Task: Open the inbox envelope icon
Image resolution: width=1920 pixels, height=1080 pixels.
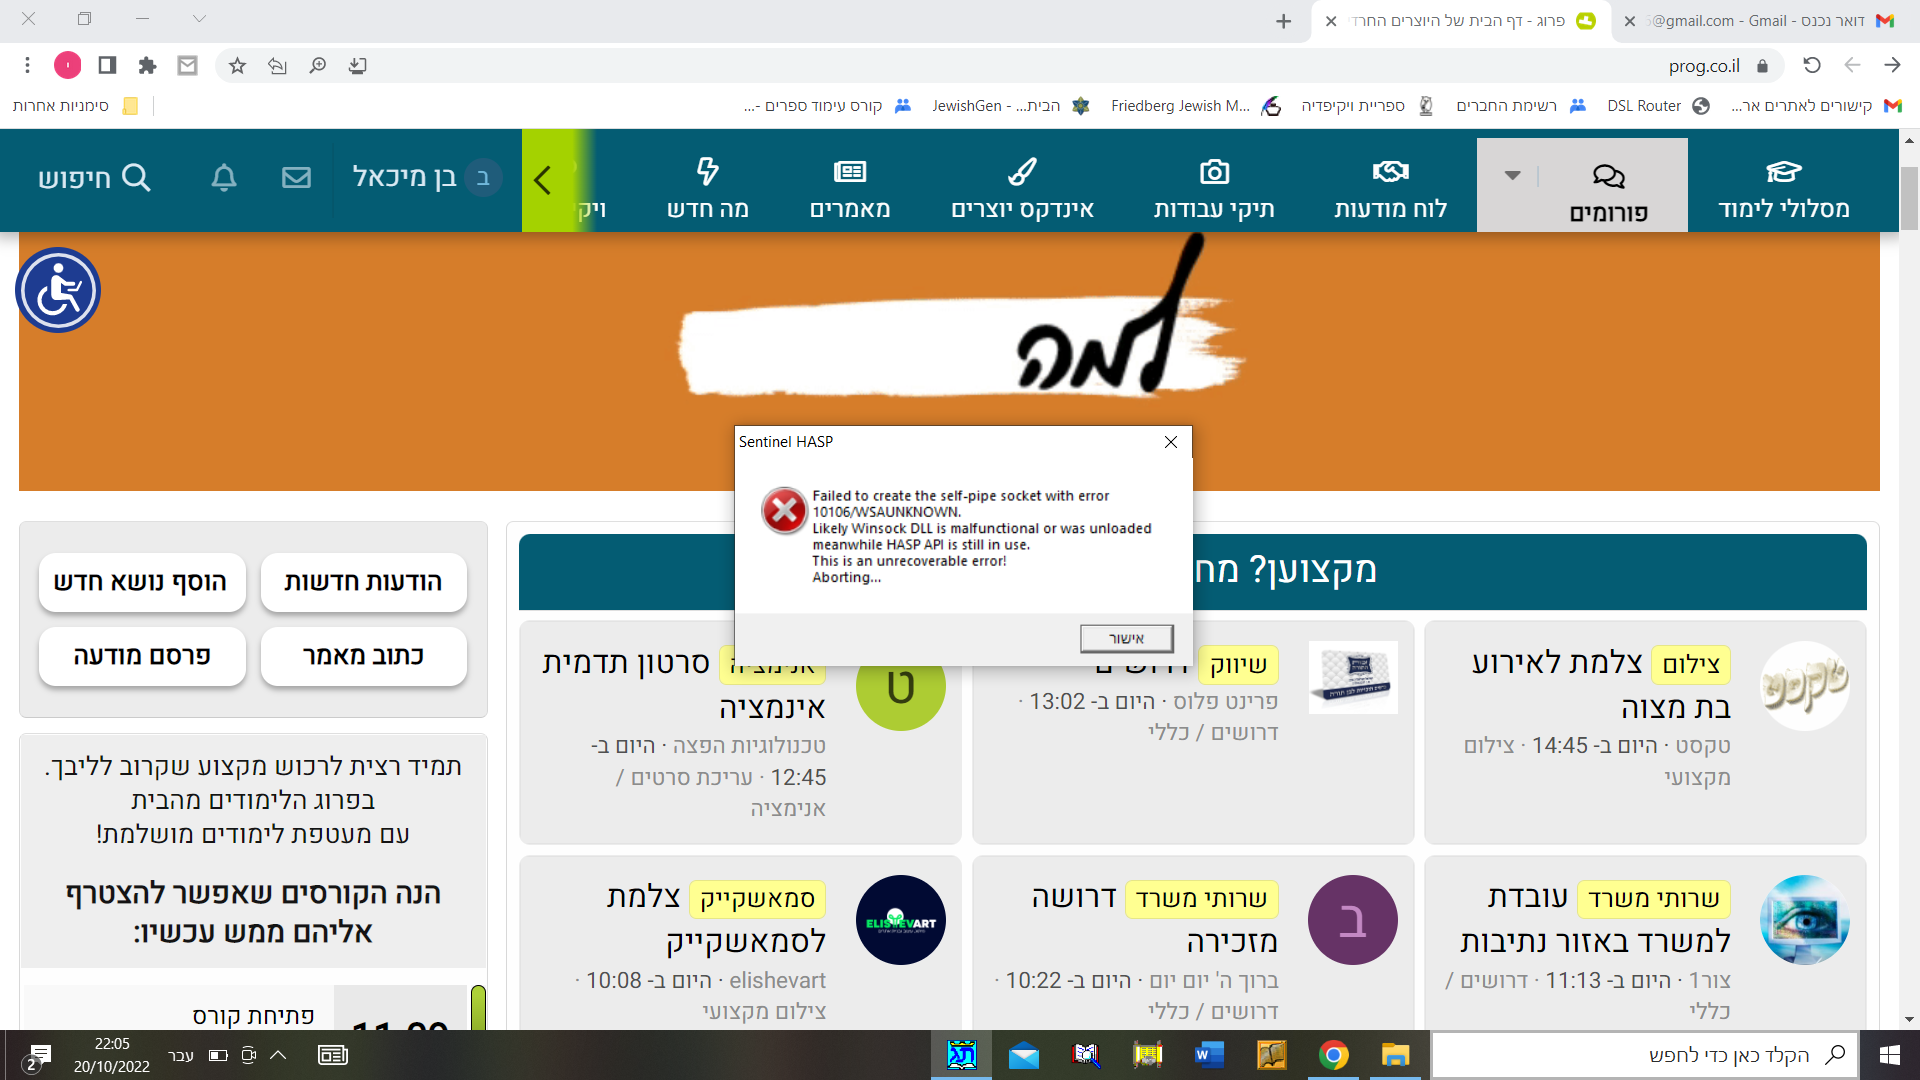Action: point(296,178)
